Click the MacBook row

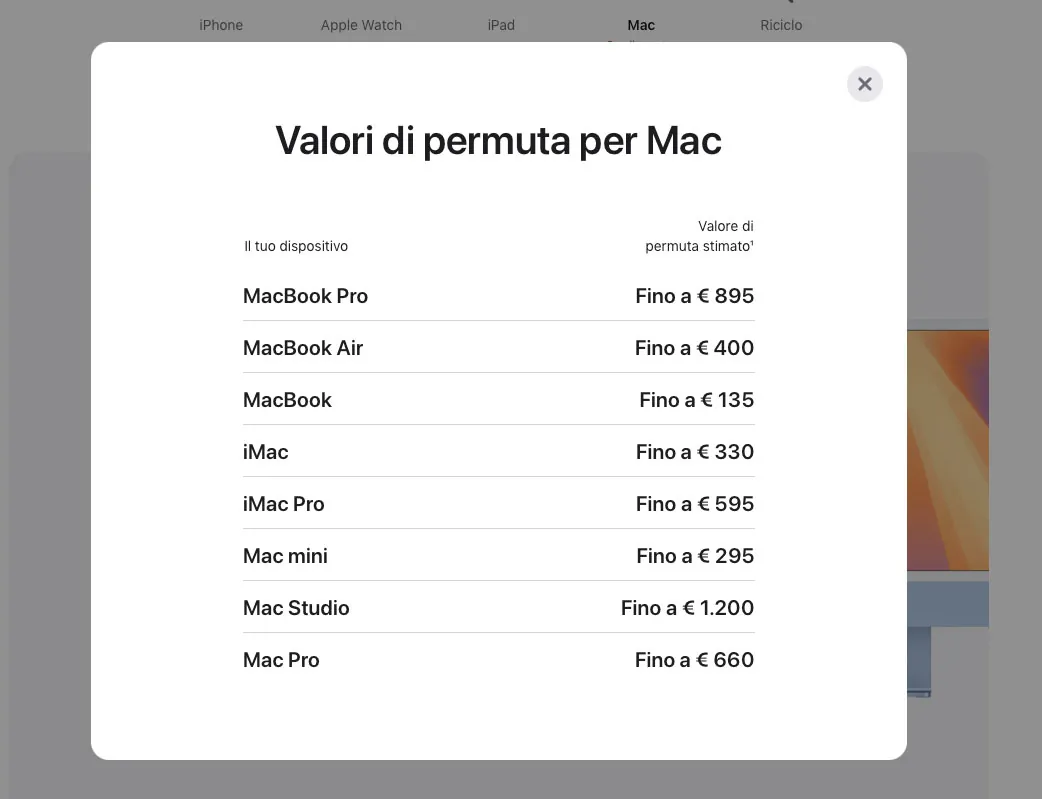pos(288,400)
